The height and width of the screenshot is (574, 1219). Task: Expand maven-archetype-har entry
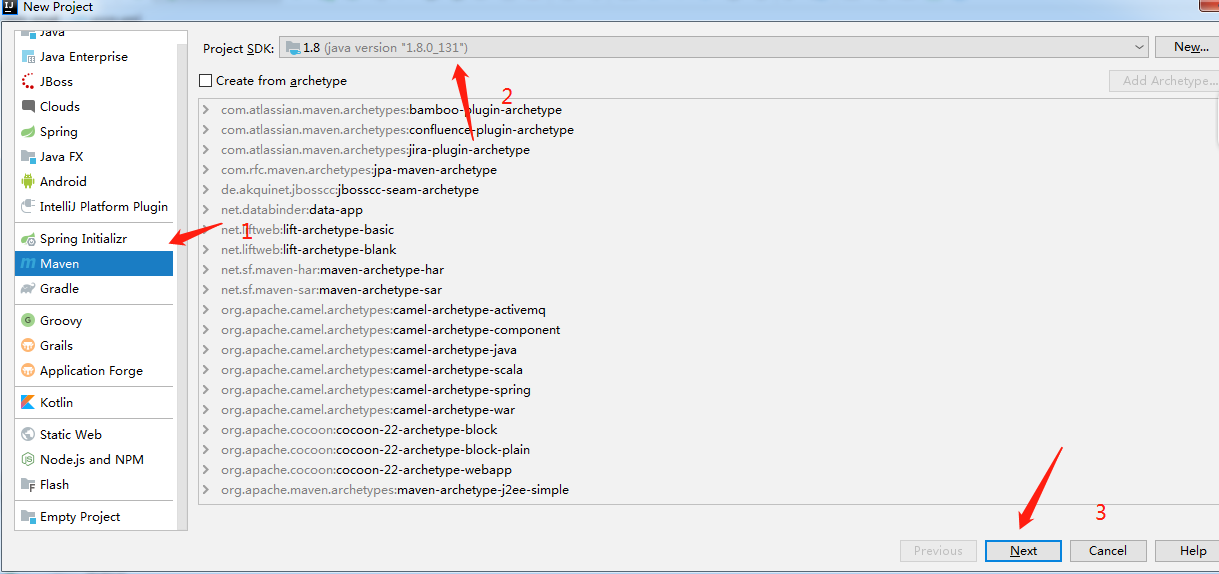pos(206,270)
